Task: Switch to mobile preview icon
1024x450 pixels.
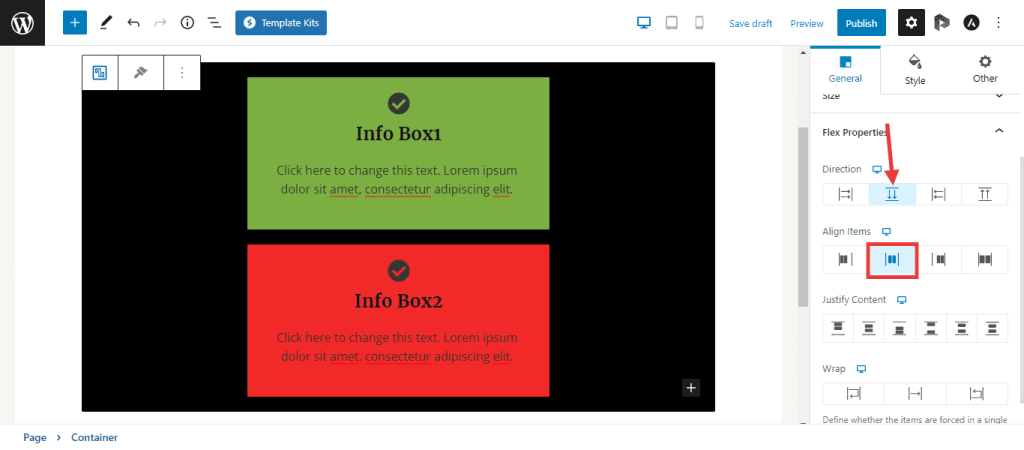Action: click(x=699, y=22)
